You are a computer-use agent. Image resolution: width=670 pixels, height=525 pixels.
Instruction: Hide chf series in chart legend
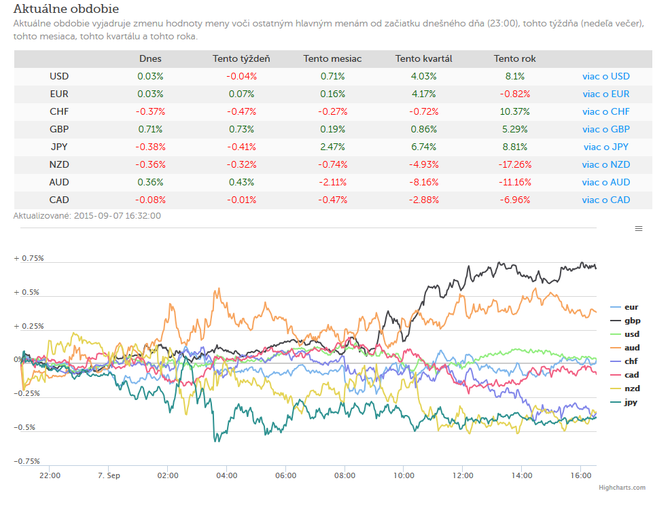point(624,361)
